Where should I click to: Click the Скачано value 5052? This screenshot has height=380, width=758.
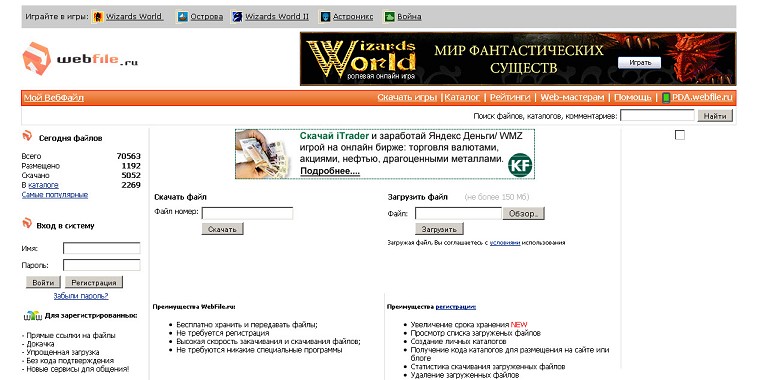(x=131, y=175)
